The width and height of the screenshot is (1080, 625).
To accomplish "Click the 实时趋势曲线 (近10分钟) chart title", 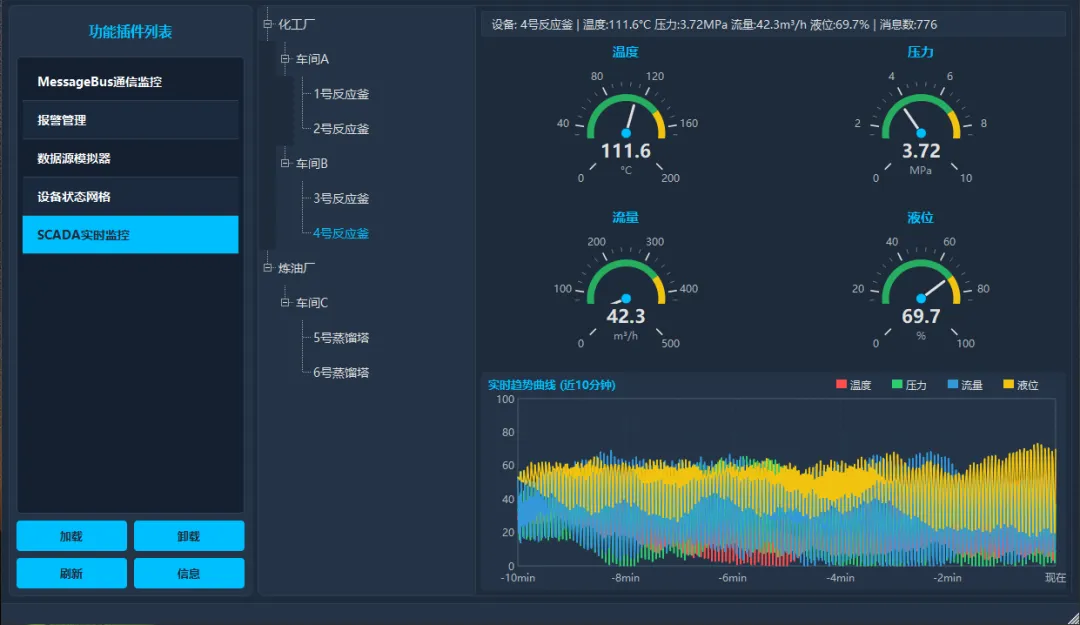I will [x=552, y=385].
